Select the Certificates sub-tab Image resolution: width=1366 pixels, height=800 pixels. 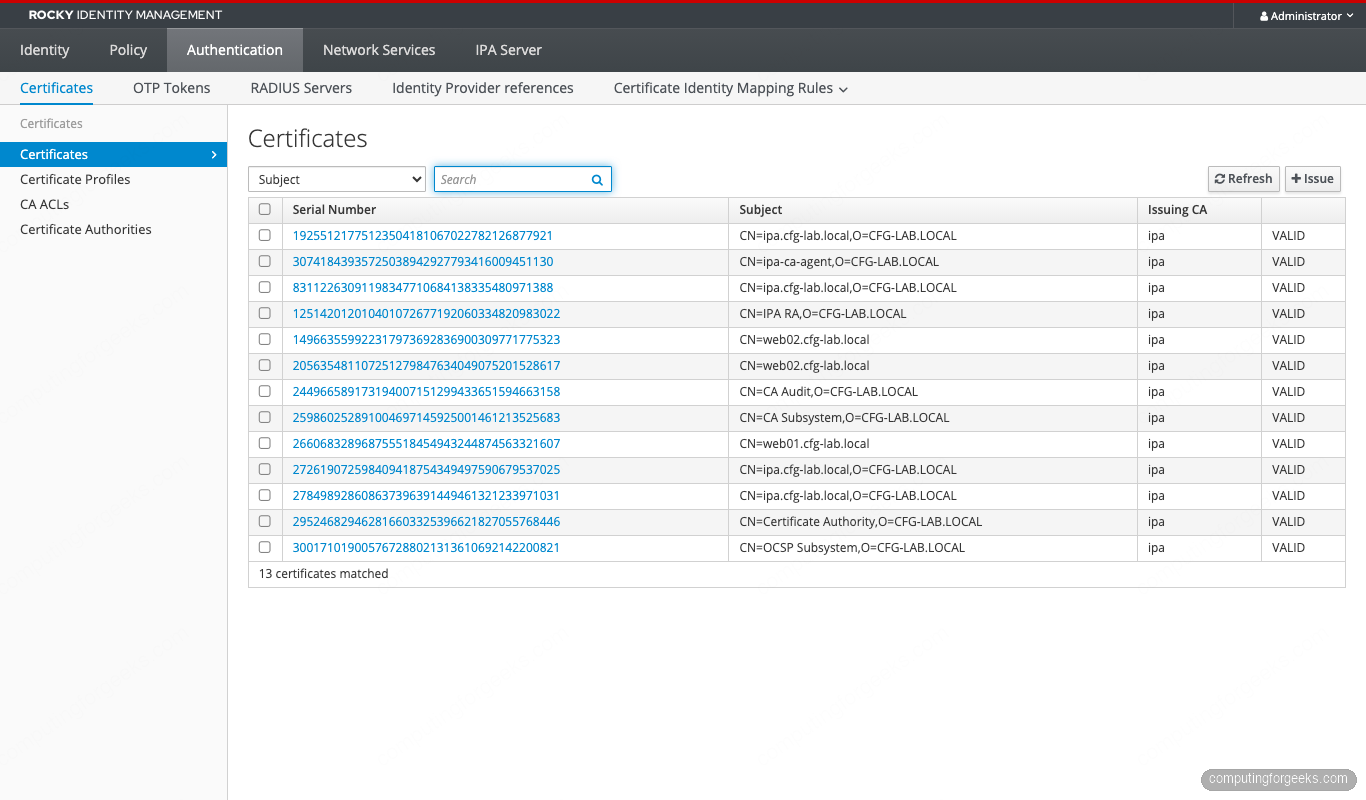coord(57,88)
